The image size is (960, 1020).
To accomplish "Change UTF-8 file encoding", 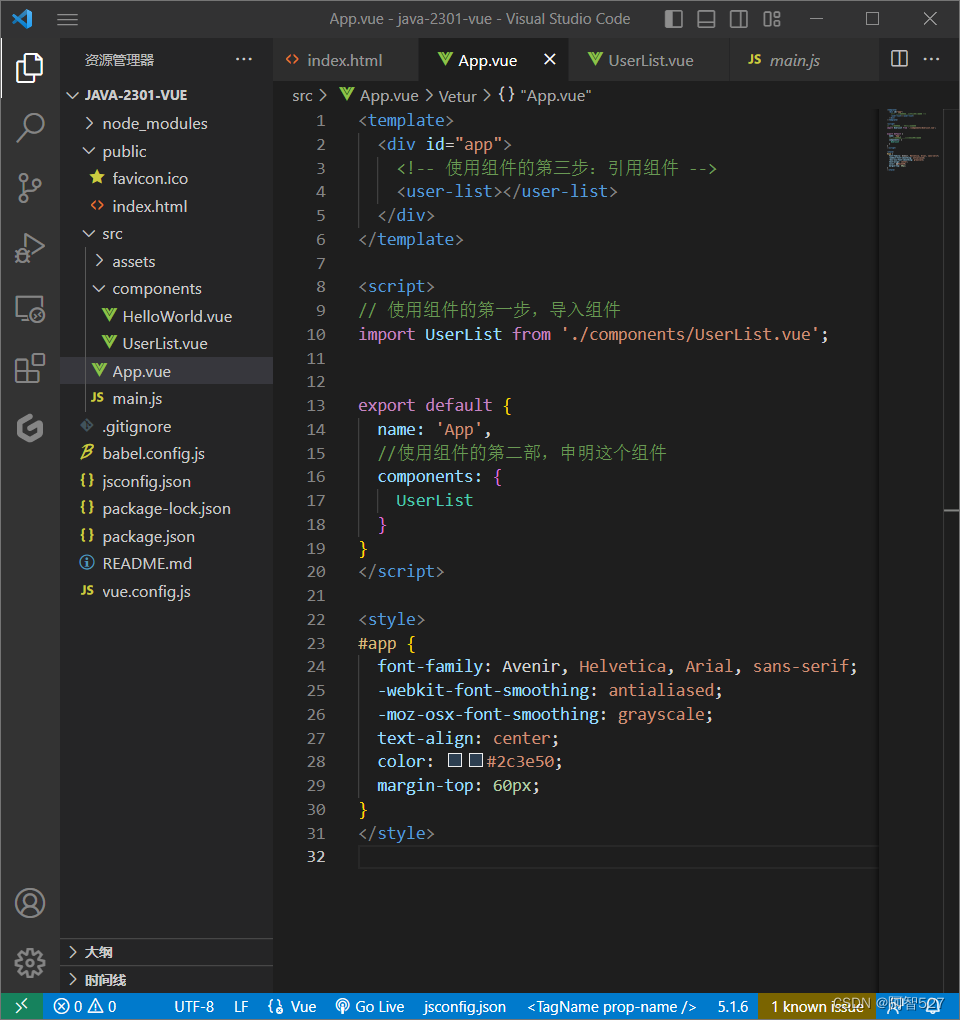I will [x=194, y=1006].
